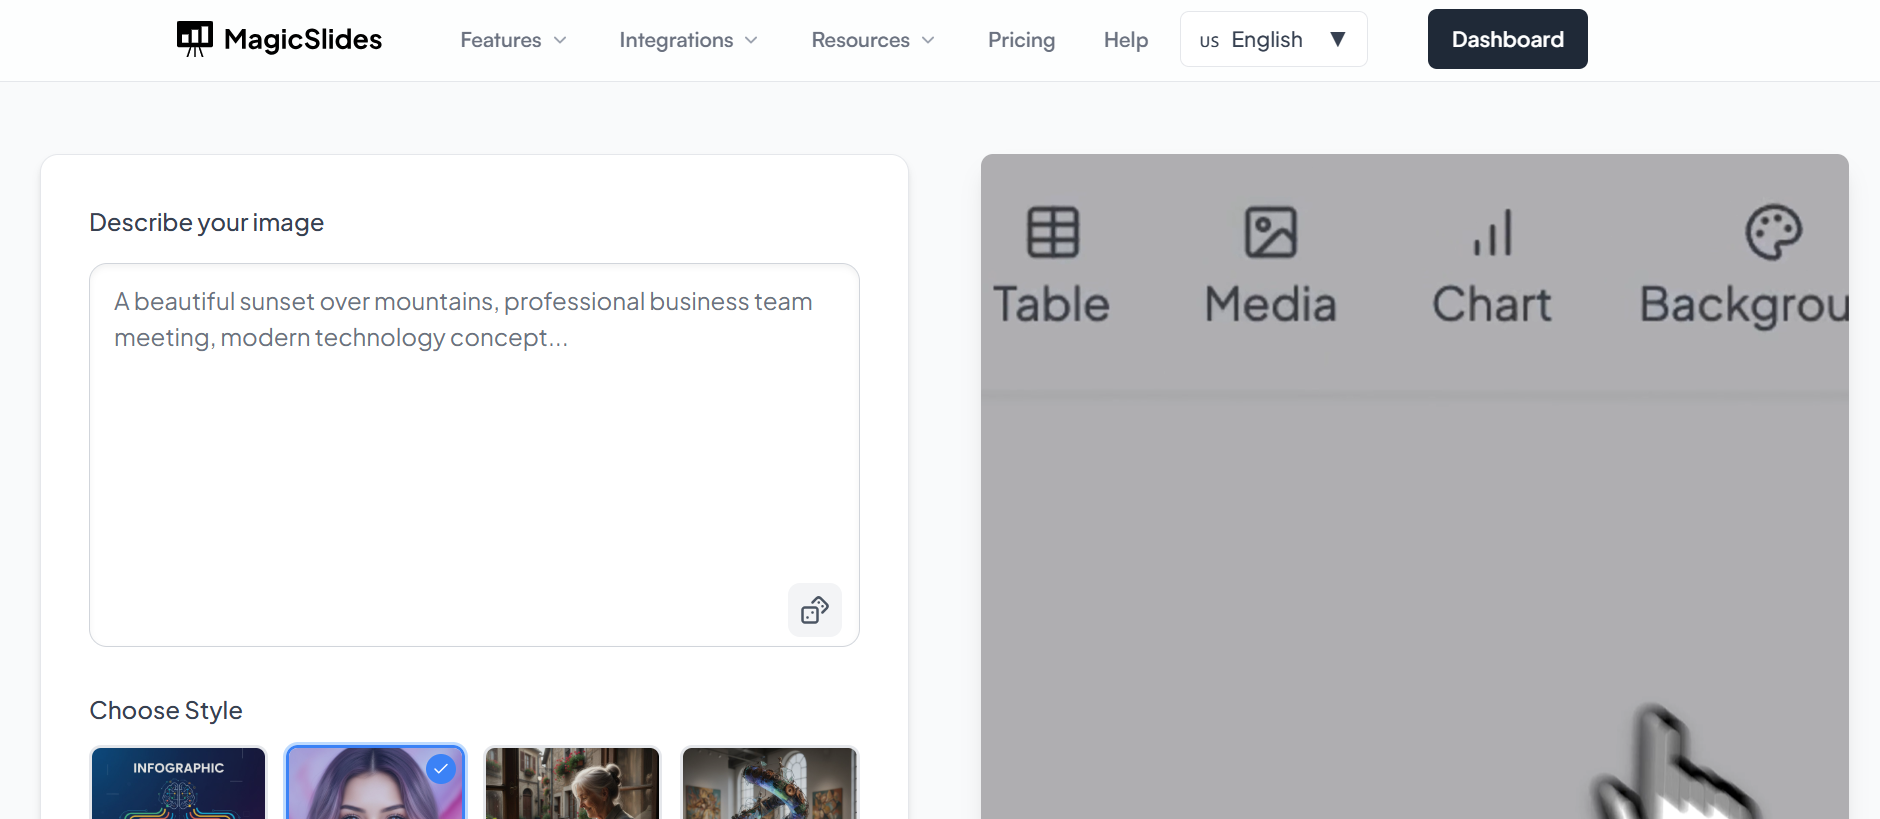Click the Media tab label text
This screenshot has width=1880, height=819.
click(1270, 304)
